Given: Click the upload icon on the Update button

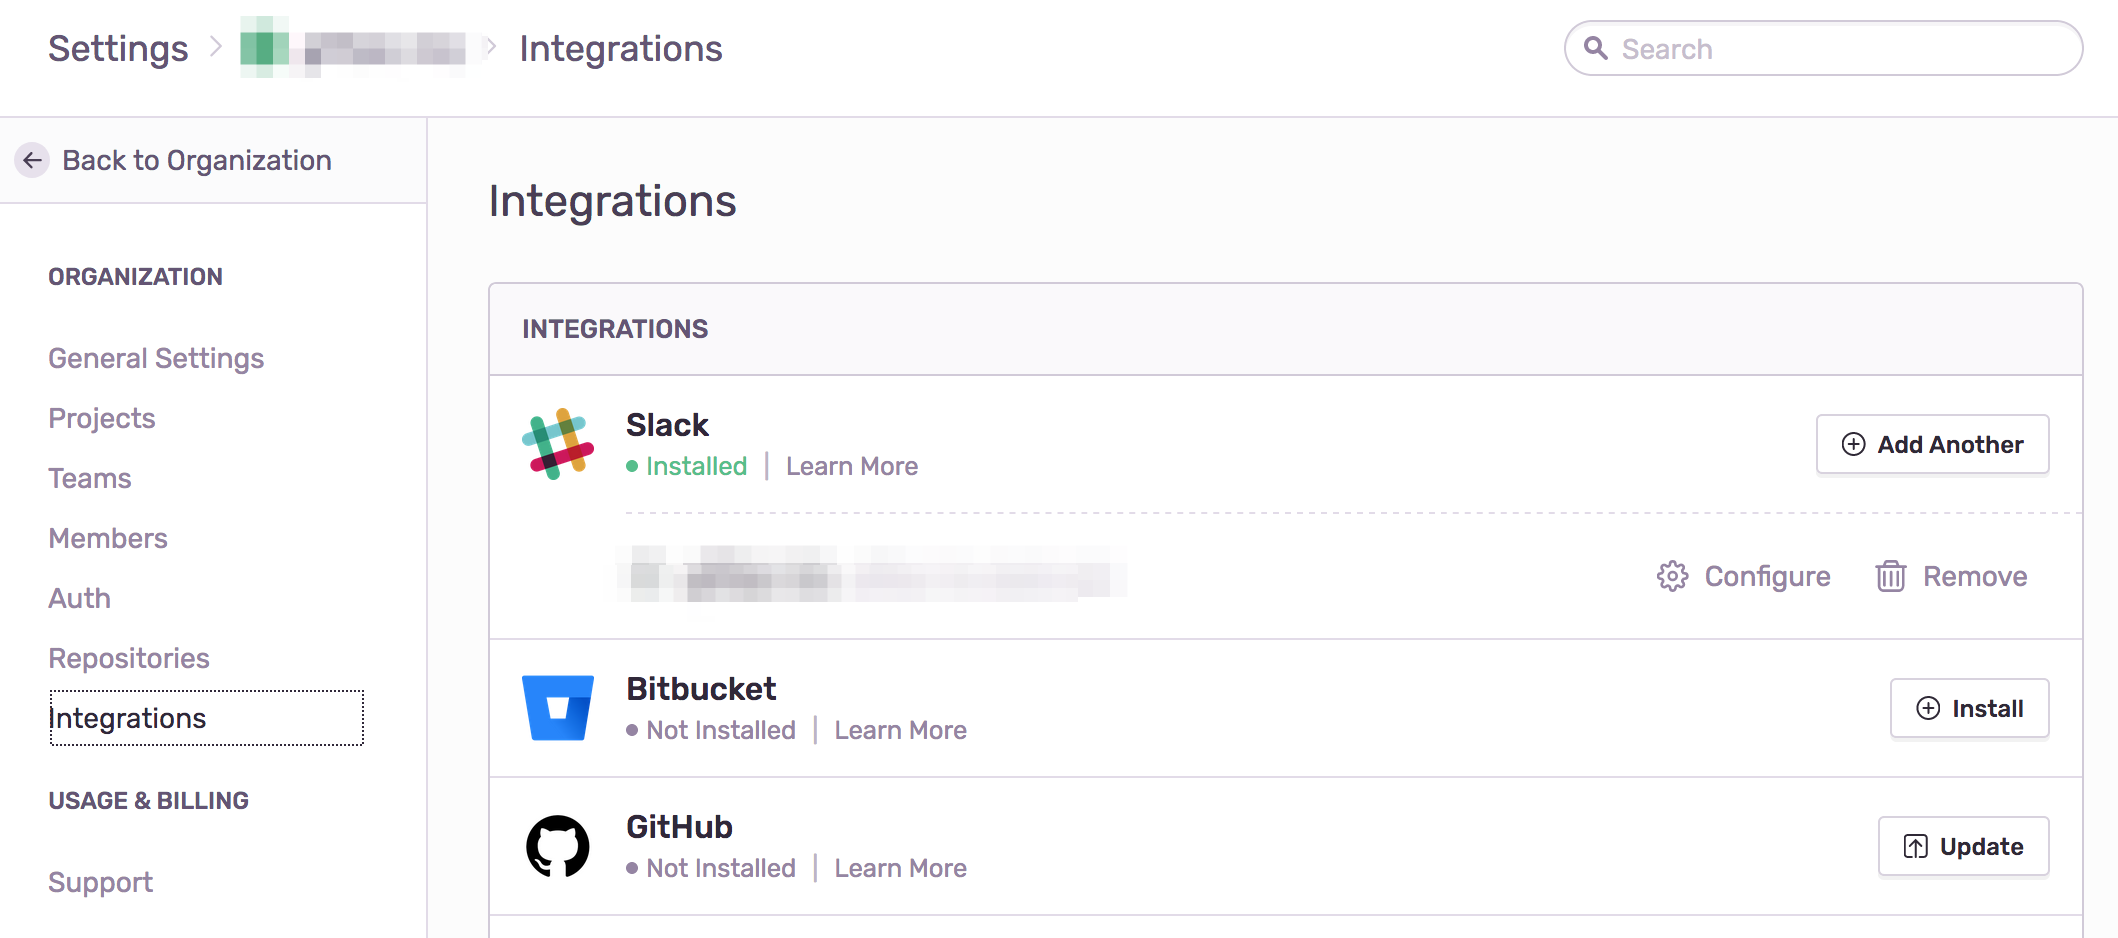Looking at the screenshot, I should (1917, 846).
